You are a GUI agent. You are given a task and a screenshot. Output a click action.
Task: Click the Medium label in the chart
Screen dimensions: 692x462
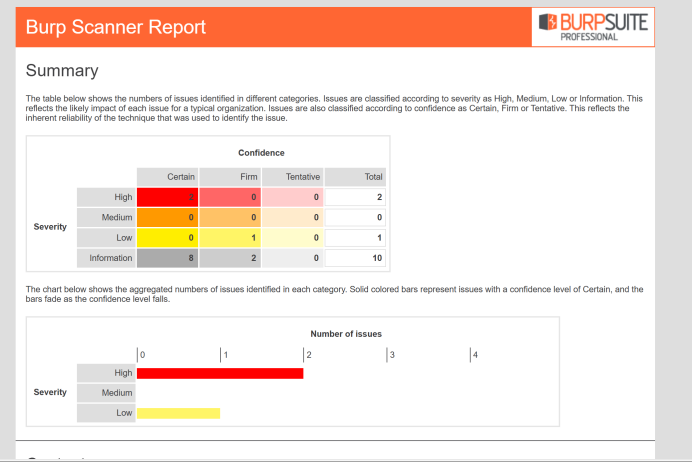[106, 393]
